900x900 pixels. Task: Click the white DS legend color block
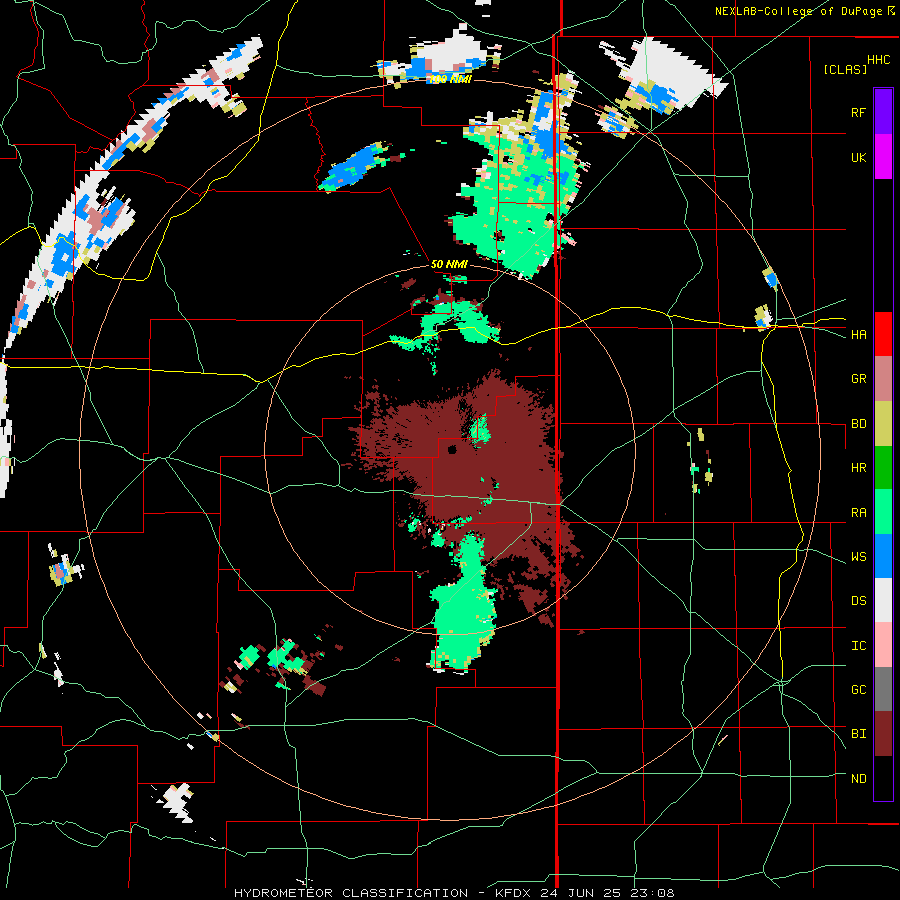[x=883, y=600]
